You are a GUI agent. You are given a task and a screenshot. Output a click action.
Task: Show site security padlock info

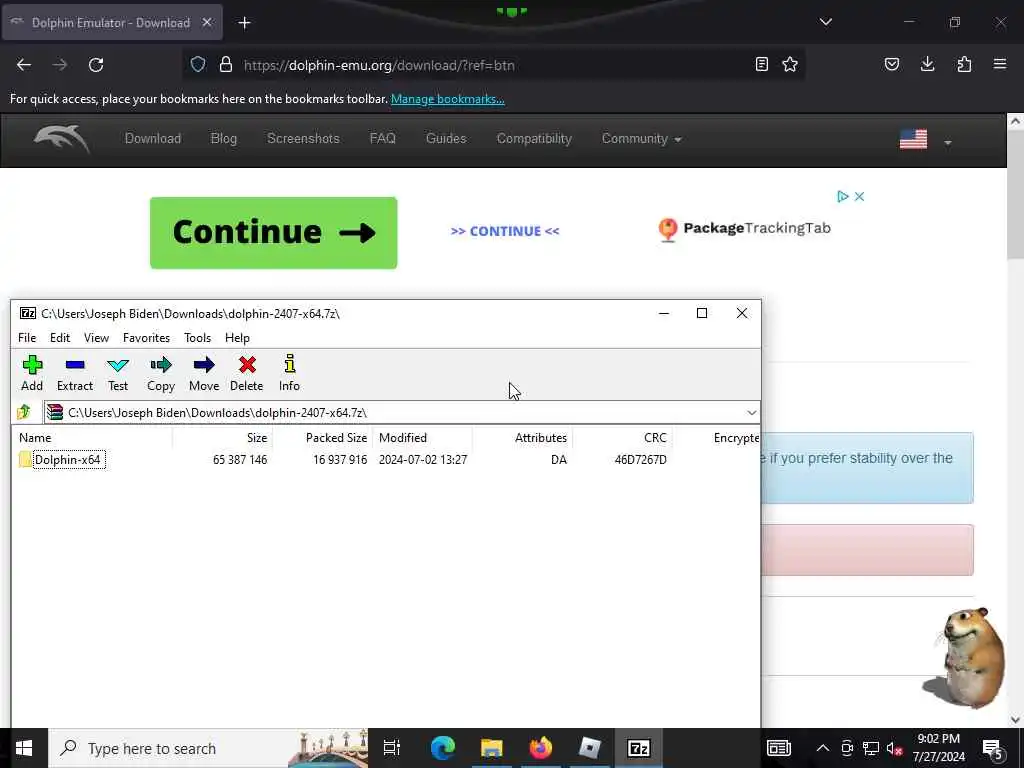(x=226, y=65)
